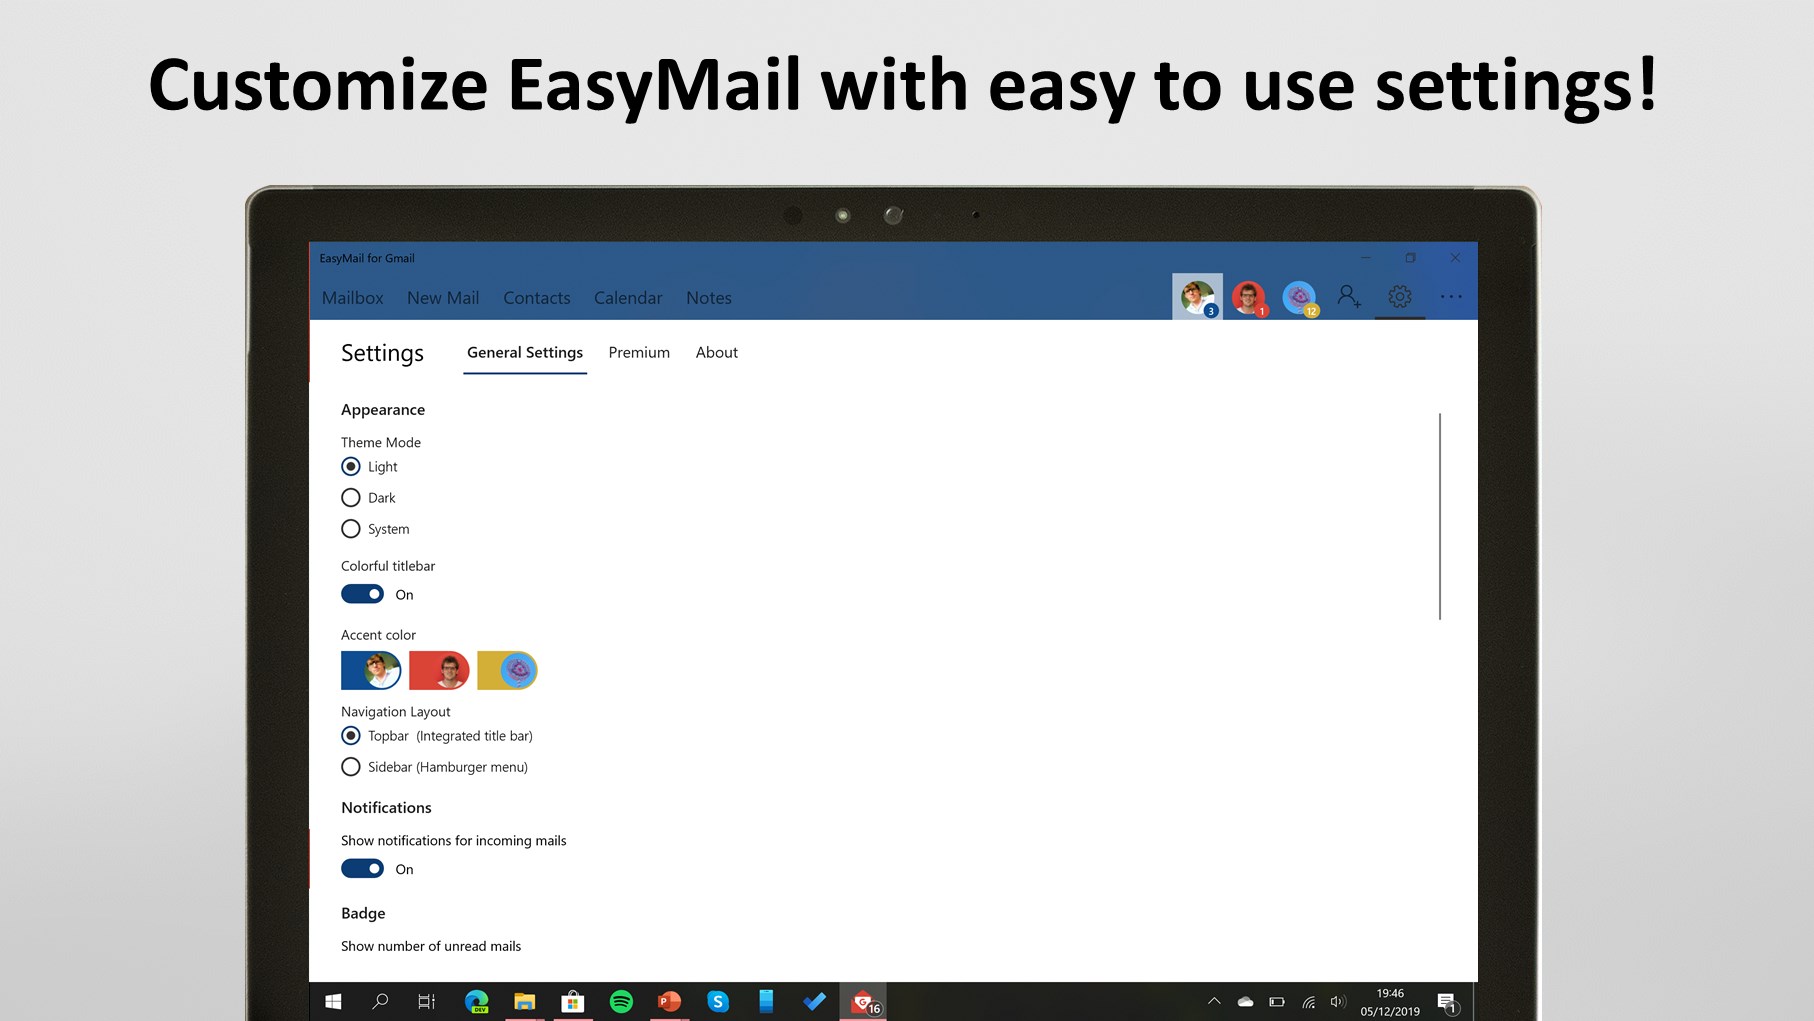This screenshot has height=1021, width=1814.
Task: Go to Mailbox in the topbar
Action: pos(353,298)
